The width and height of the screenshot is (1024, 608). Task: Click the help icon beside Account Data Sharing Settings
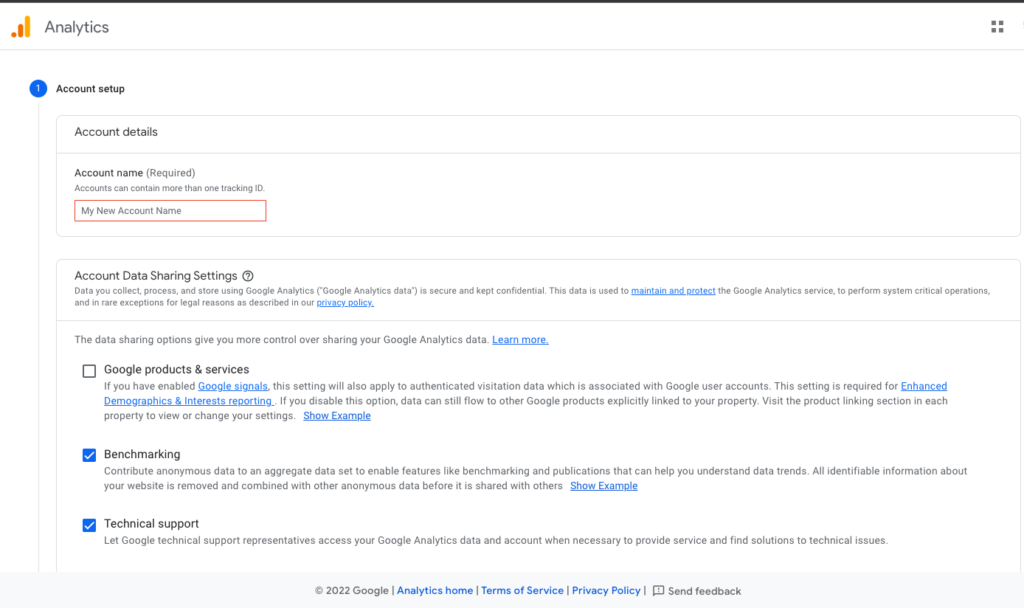click(248, 276)
